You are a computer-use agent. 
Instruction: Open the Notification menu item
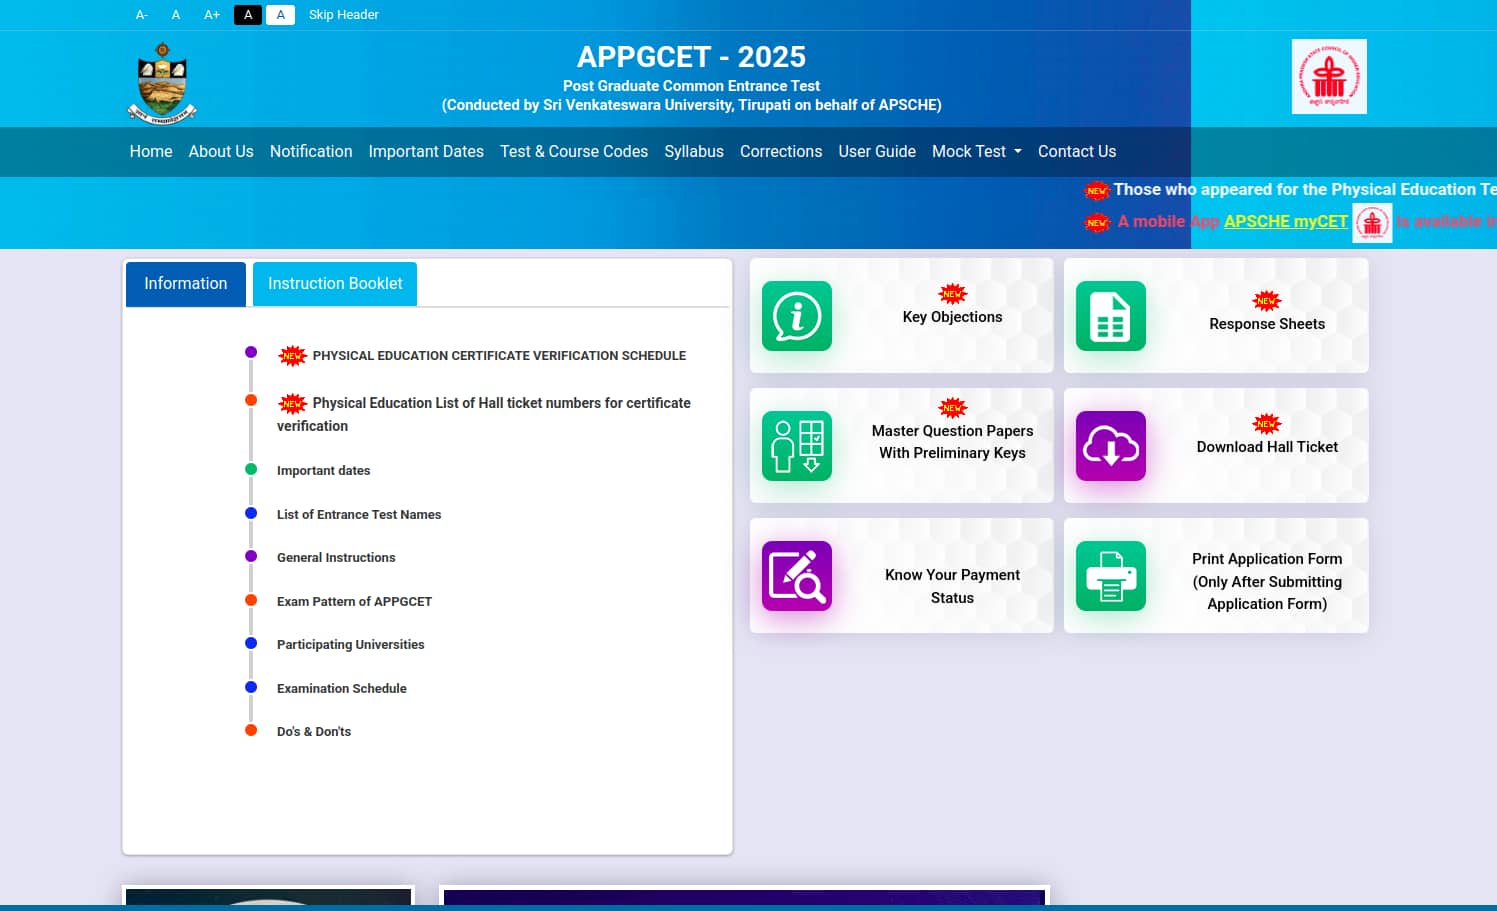pyautogui.click(x=311, y=152)
